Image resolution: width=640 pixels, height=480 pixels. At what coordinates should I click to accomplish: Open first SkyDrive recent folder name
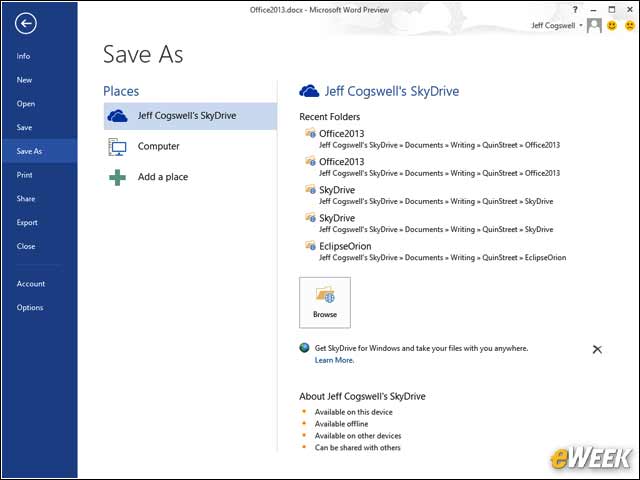click(x=337, y=190)
